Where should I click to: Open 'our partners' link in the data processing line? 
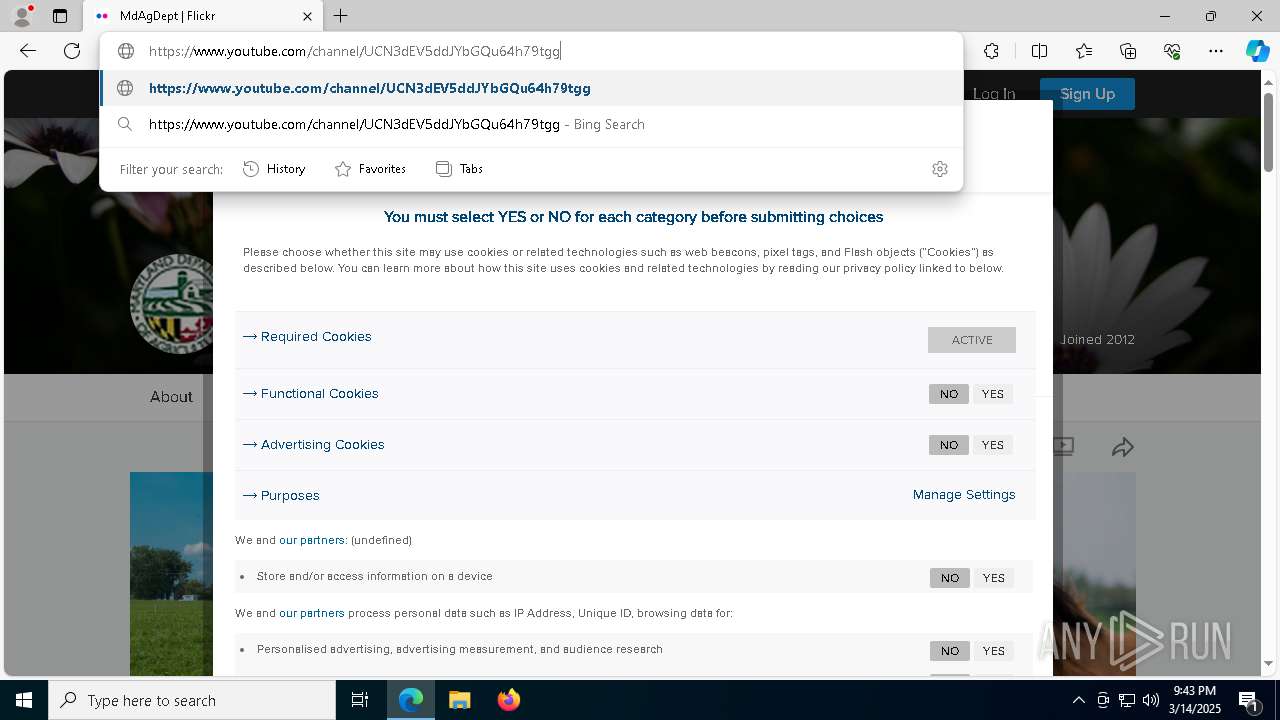coord(312,613)
